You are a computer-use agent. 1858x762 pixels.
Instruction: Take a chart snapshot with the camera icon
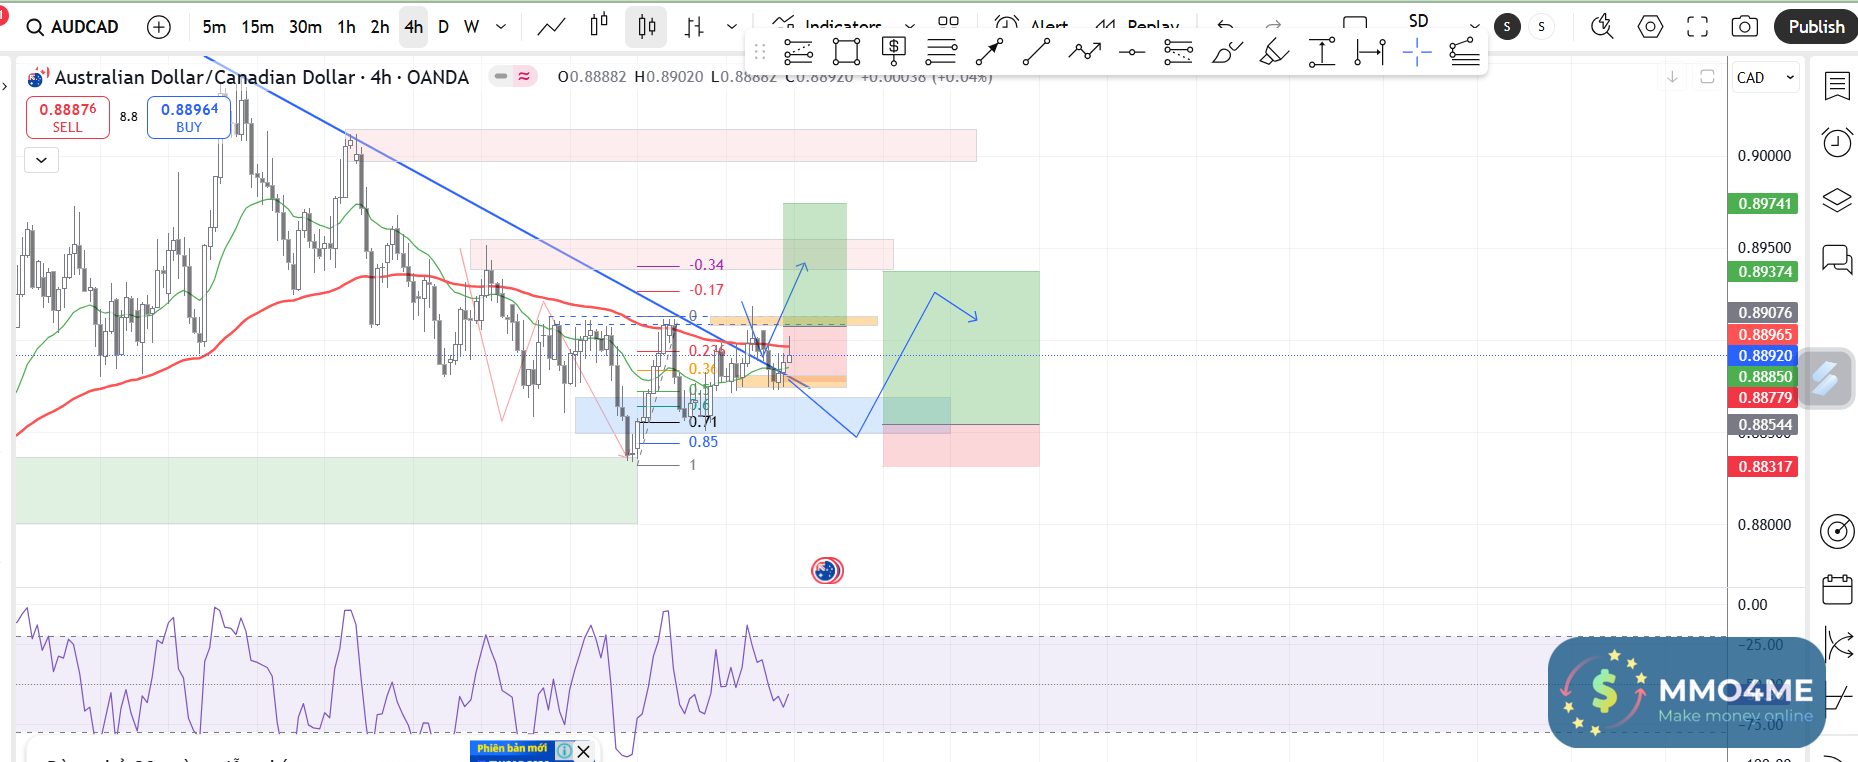tap(1745, 27)
